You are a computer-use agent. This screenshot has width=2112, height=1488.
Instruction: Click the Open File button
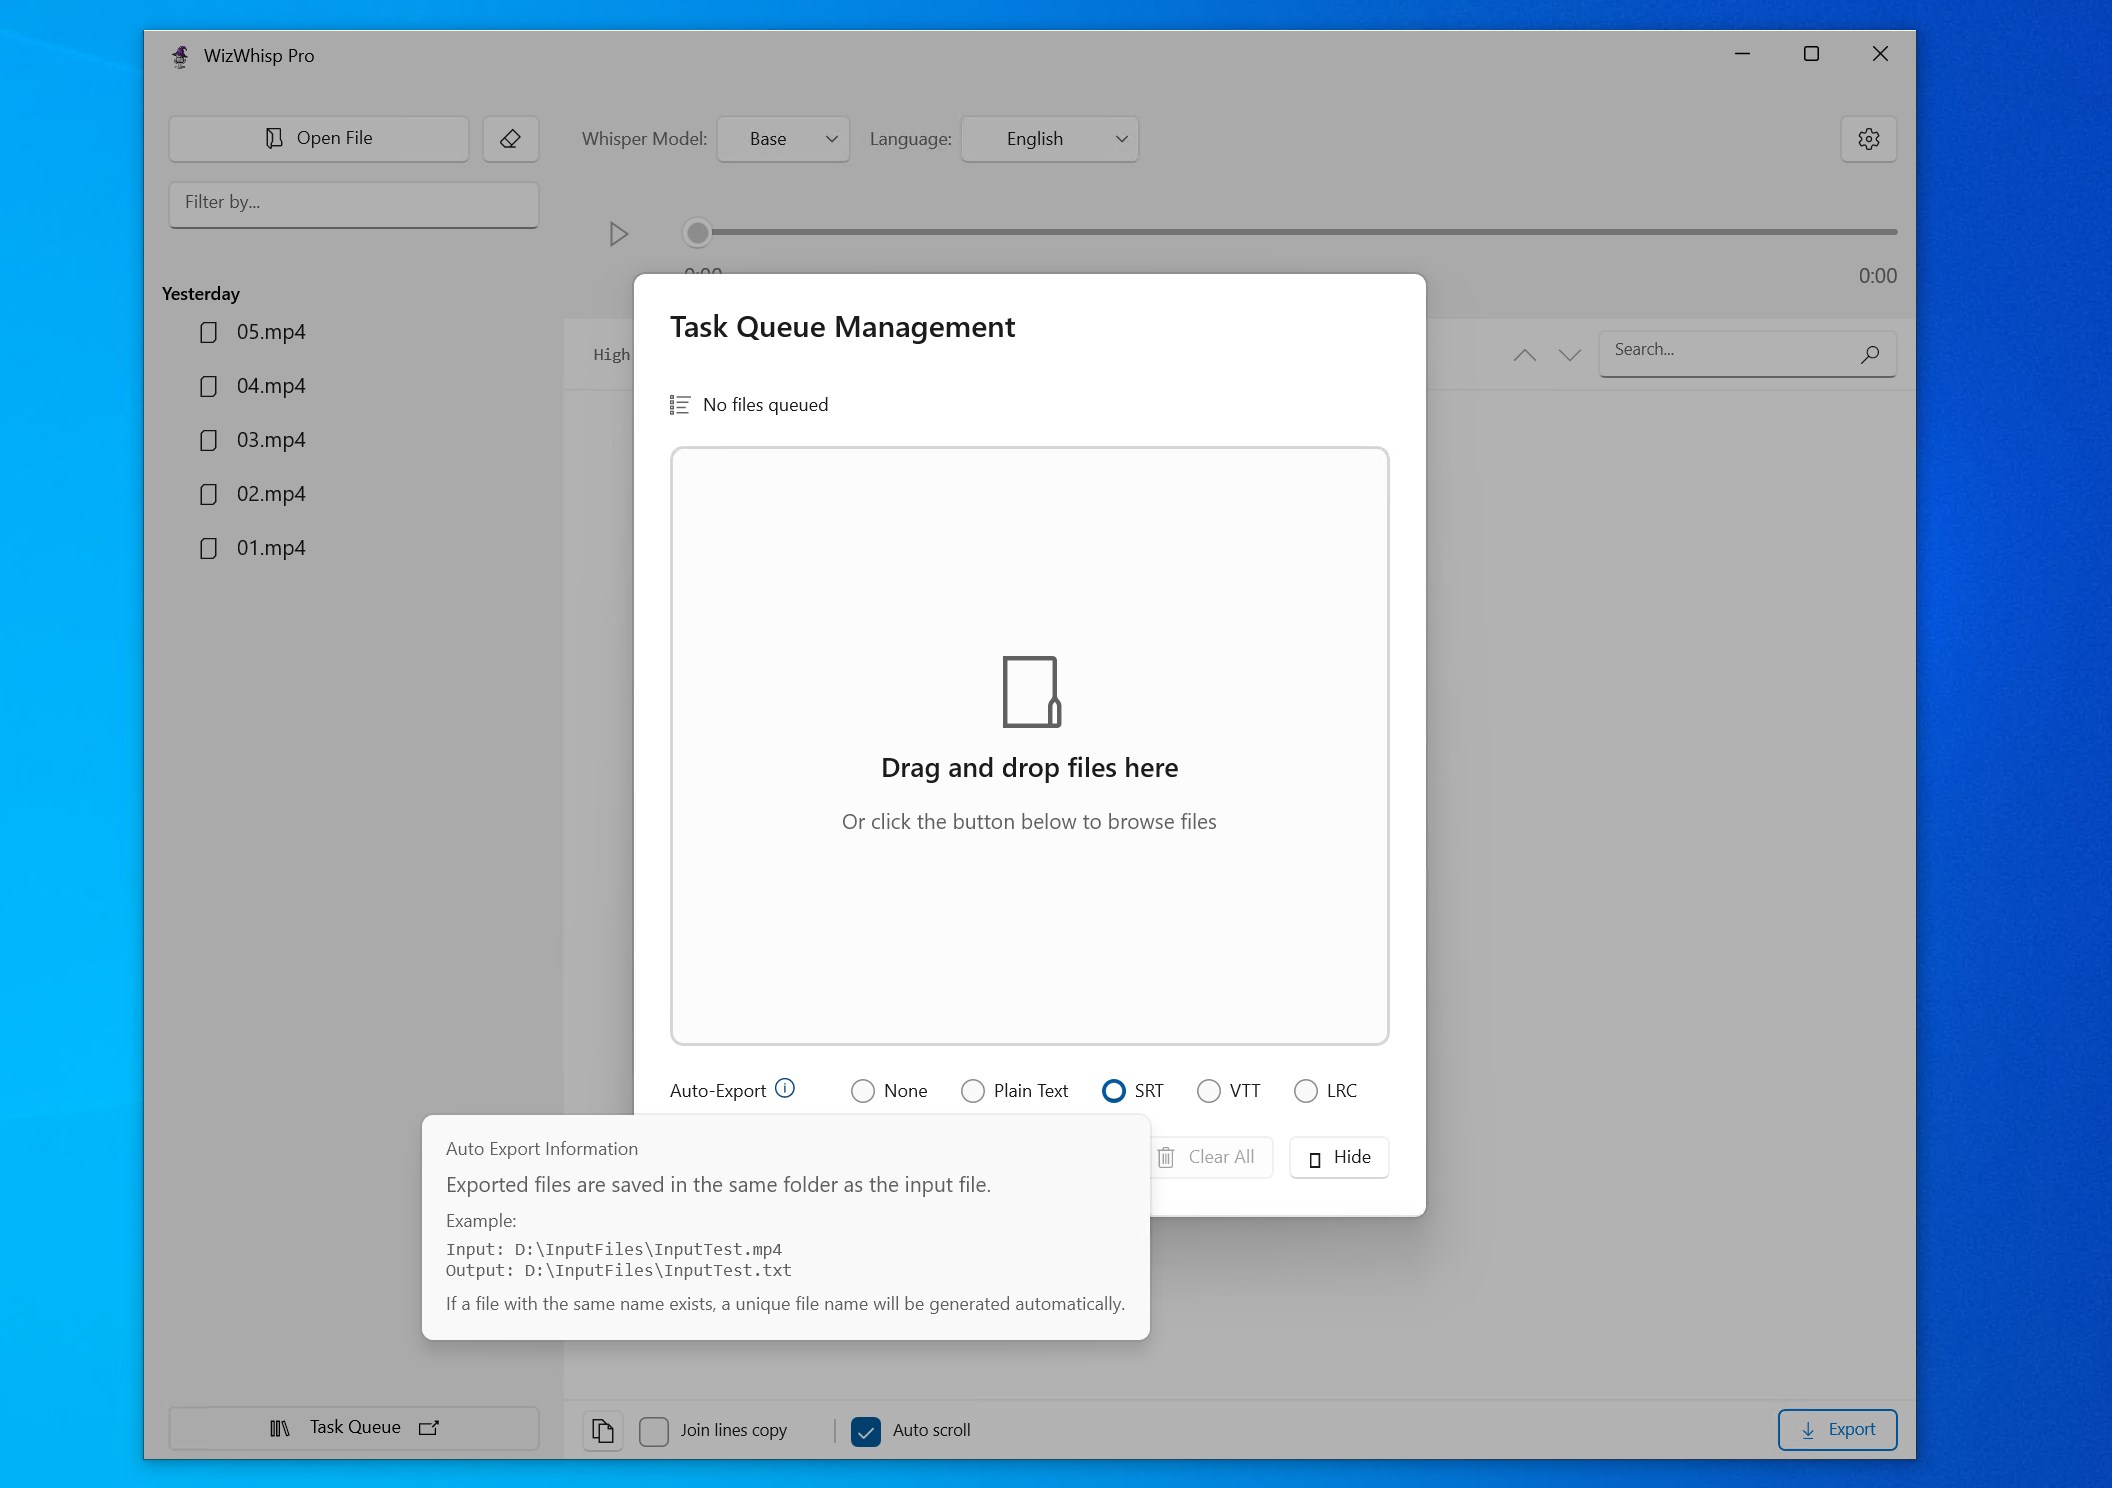coord(319,139)
